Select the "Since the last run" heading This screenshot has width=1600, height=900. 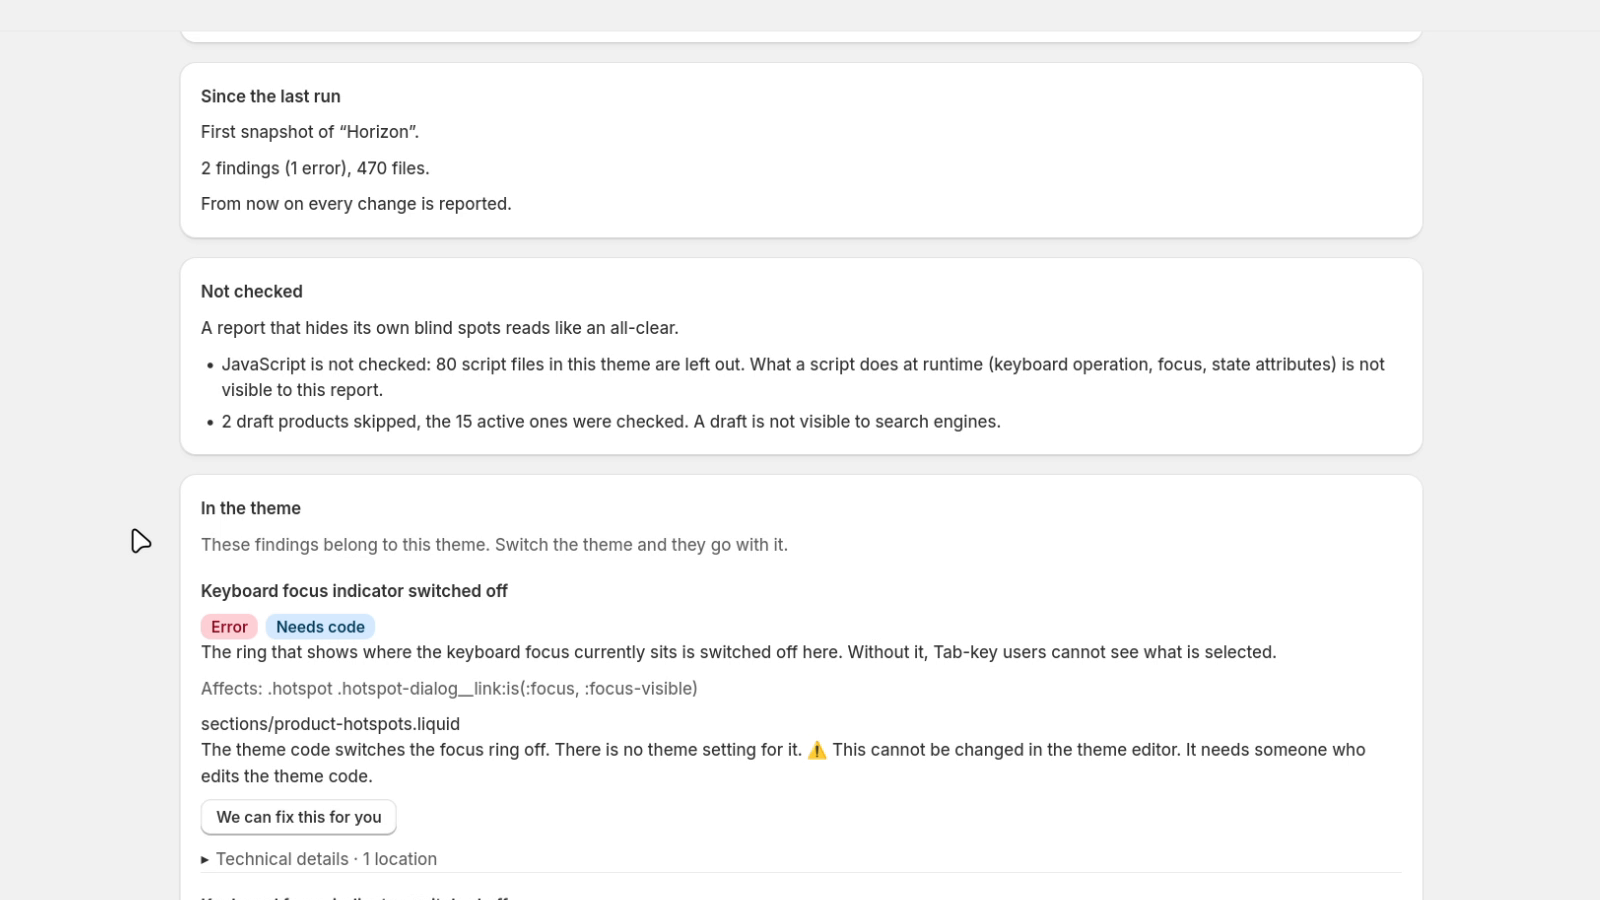coord(271,96)
